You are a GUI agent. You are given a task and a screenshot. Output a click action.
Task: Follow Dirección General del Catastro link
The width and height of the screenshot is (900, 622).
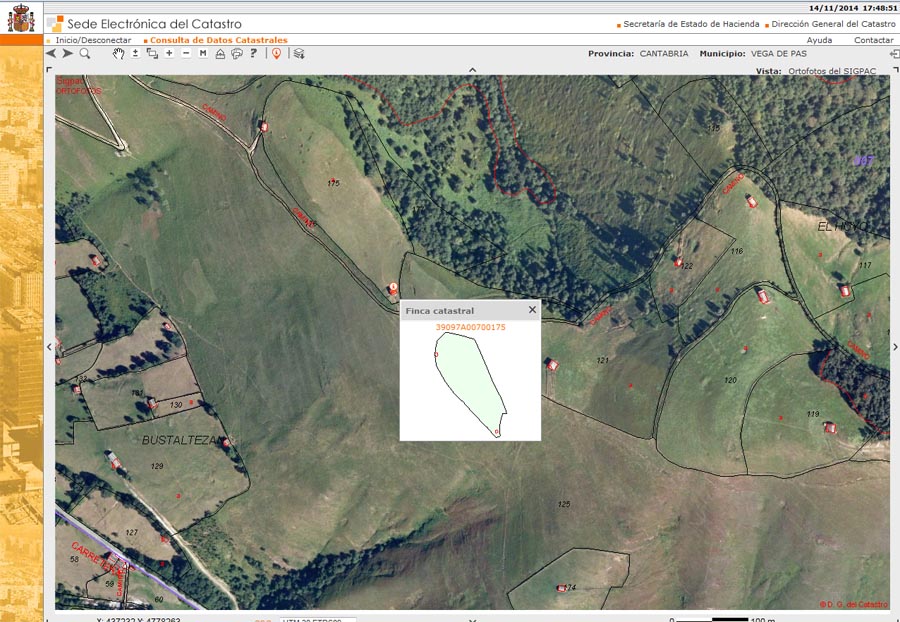click(833, 24)
